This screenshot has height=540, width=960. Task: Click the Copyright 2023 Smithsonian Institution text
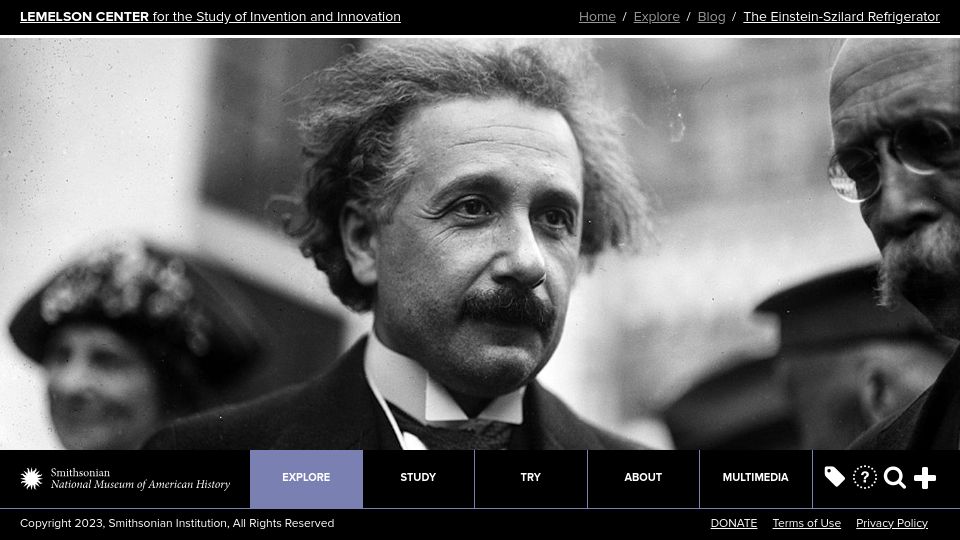(177, 523)
